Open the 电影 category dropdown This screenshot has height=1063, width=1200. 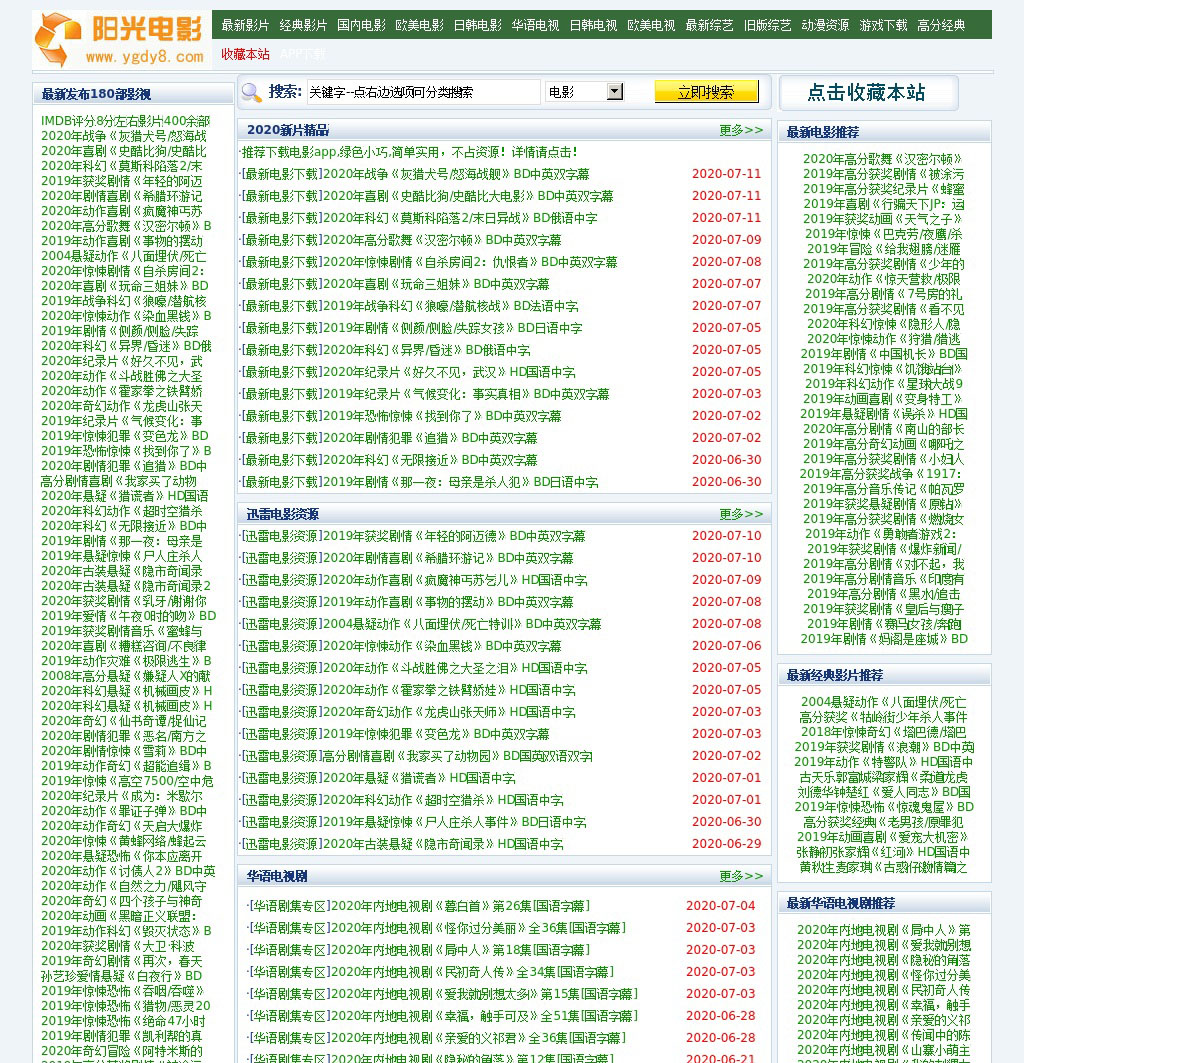click(x=585, y=92)
